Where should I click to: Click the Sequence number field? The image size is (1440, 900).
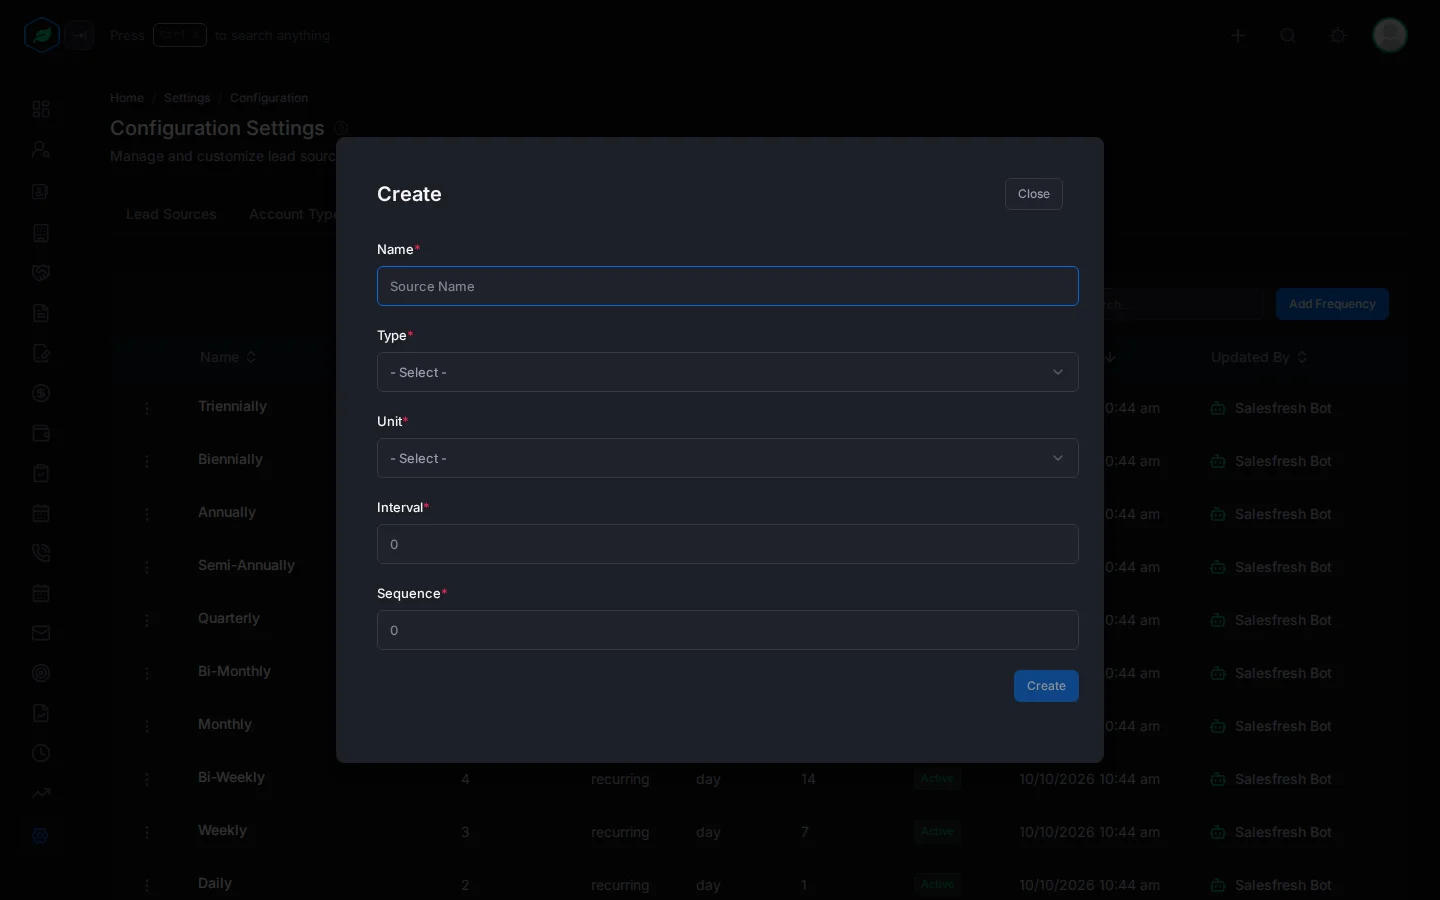[728, 630]
